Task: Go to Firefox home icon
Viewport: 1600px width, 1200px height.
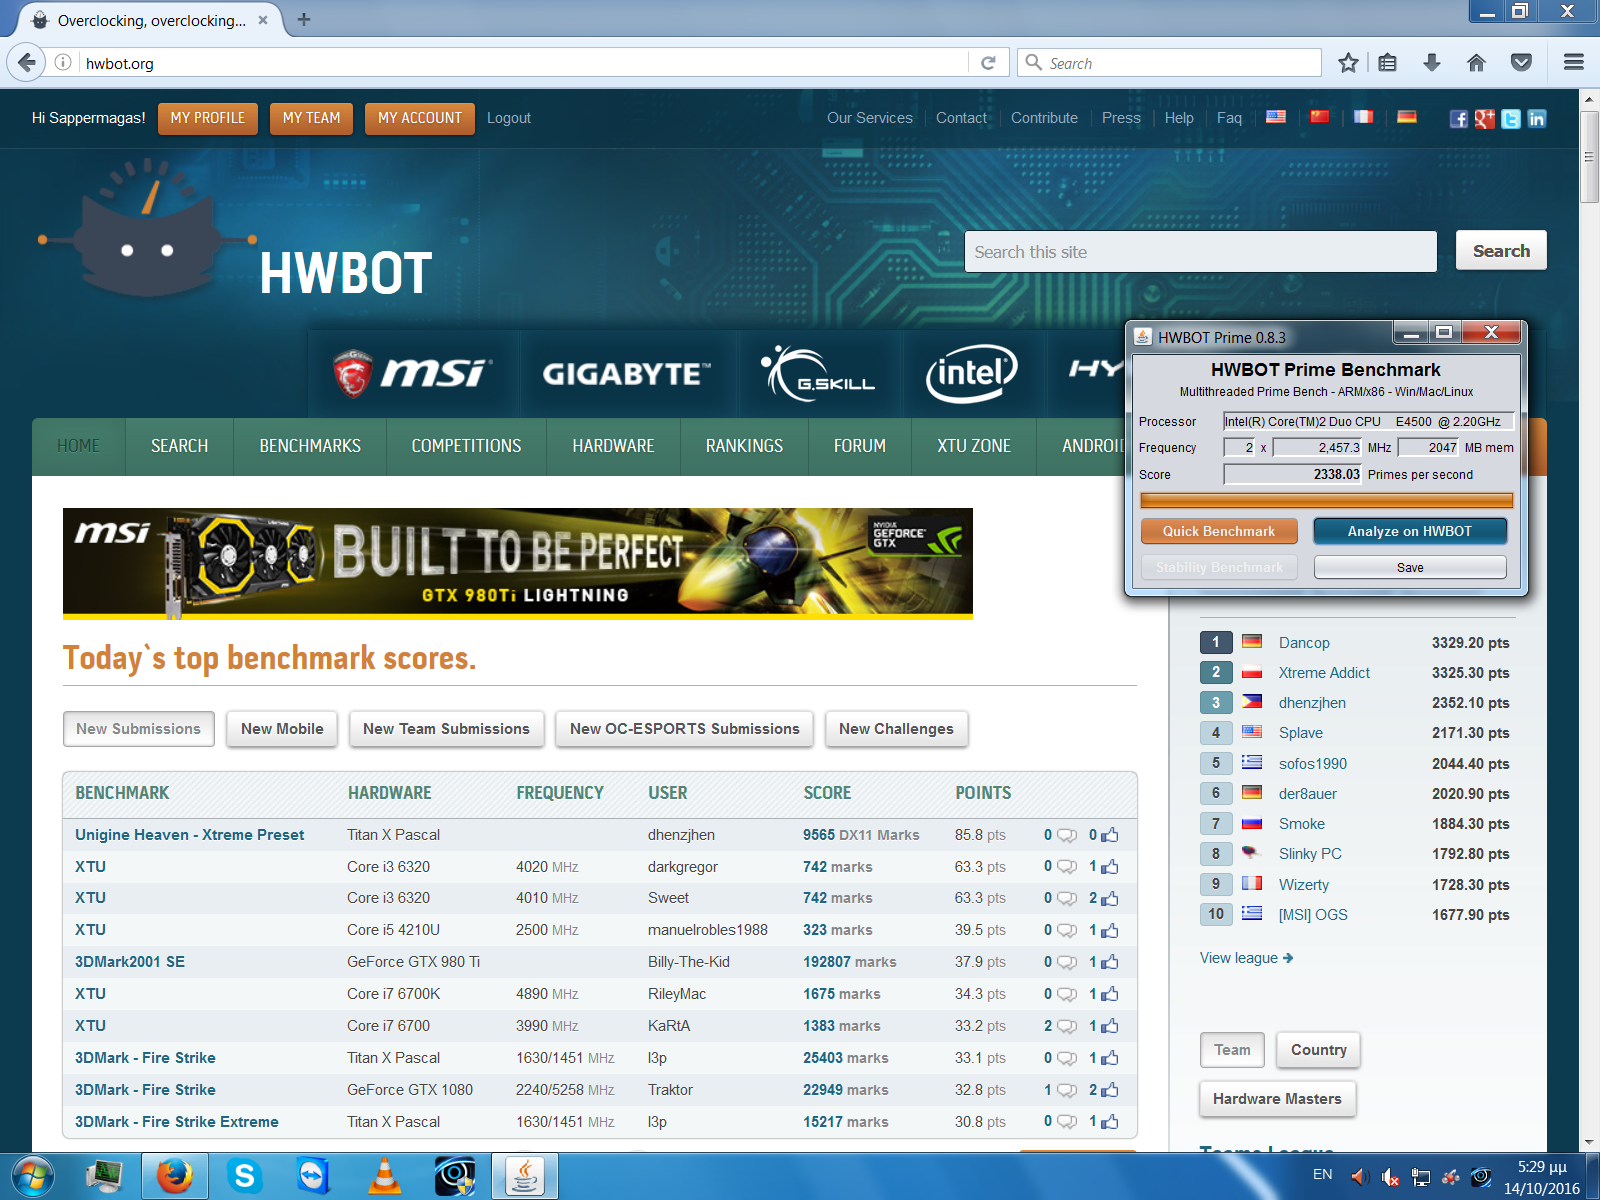Action: pyautogui.click(x=1476, y=63)
